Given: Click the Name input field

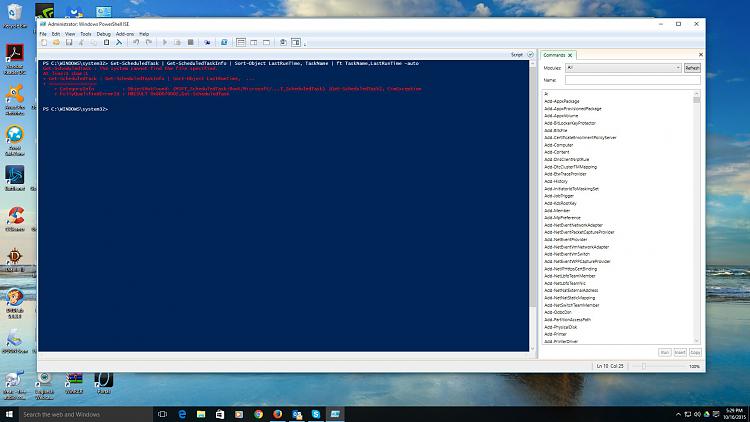Looking at the screenshot, I should pos(632,80).
